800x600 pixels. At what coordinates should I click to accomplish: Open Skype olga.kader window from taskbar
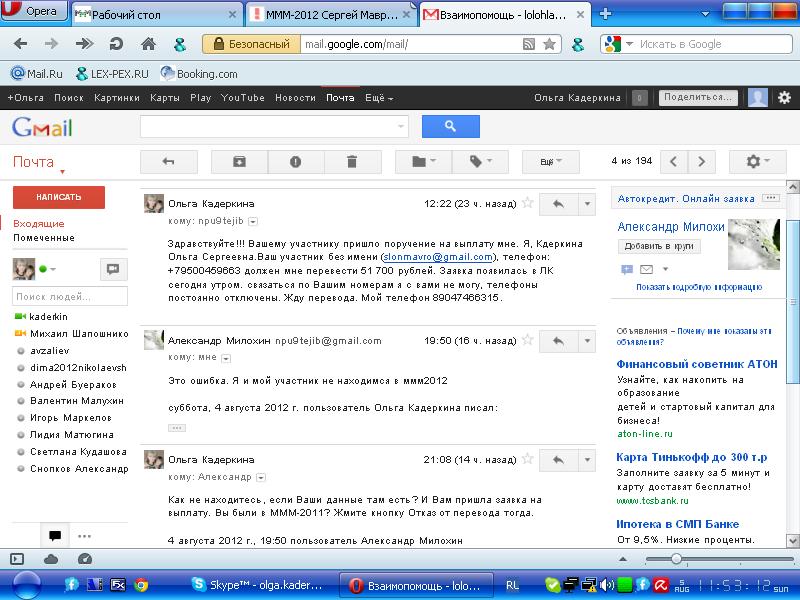point(258,585)
